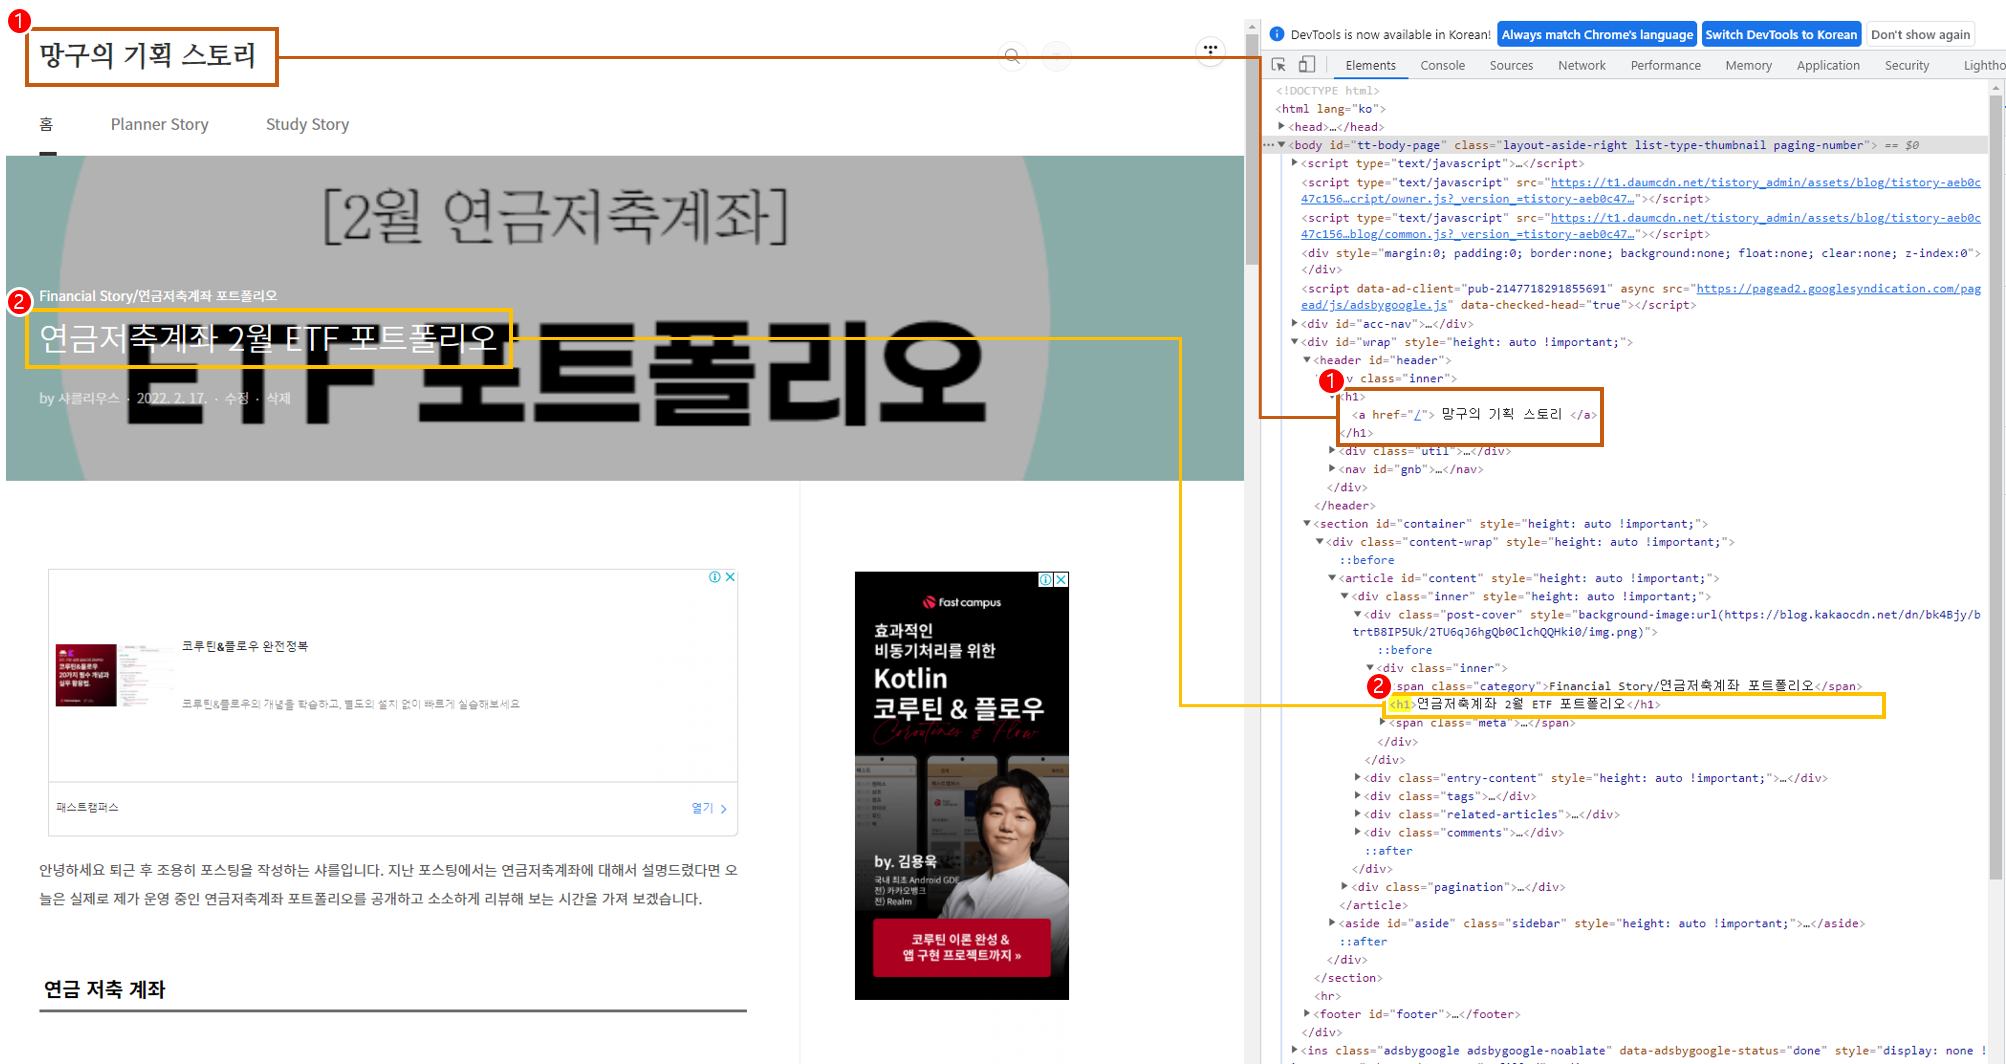The height and width of the screenshot is (1064, 2006).
Task: Select the Memory tab
Action: click(1748, 65)
